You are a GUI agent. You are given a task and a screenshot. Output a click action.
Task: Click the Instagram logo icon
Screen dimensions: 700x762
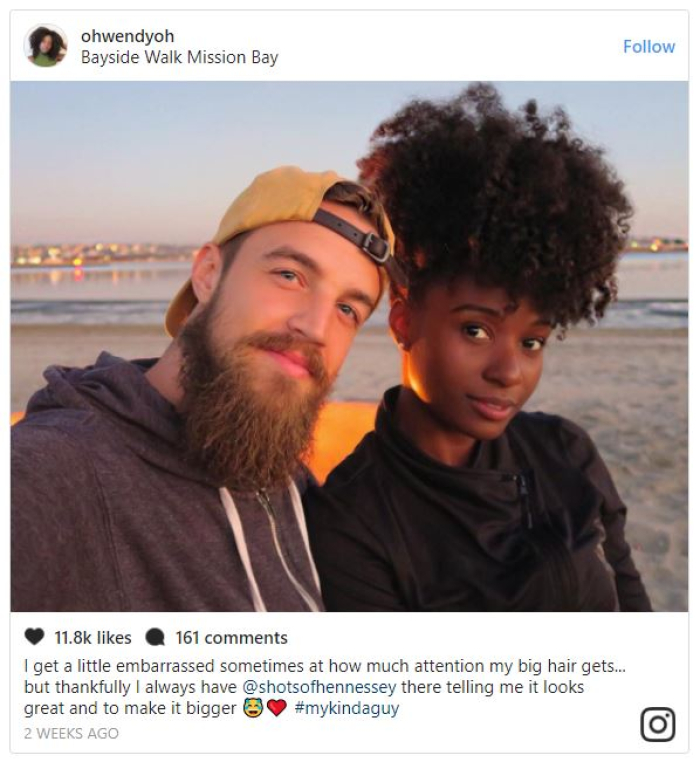click(x=658, y=725)
